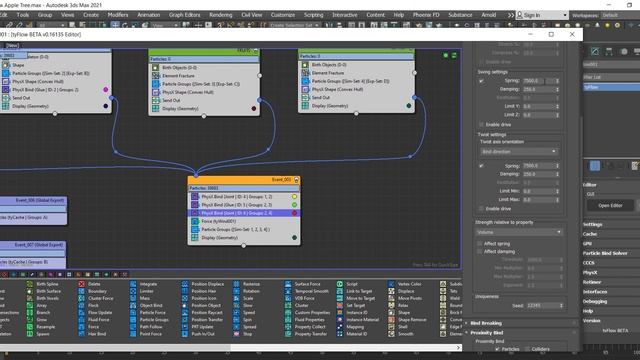Choose the Material ID operator
The height and width of the screenshot is (360, 640).
(353, 334)
